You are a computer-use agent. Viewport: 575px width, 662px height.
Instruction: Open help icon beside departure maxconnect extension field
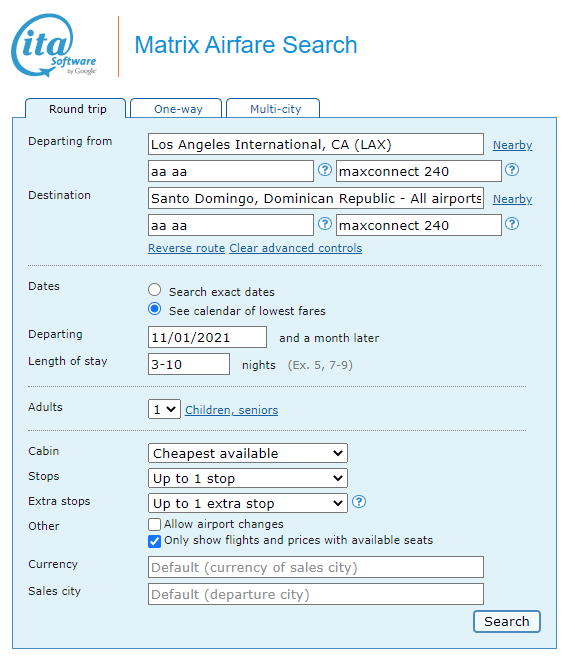(512, 170)
